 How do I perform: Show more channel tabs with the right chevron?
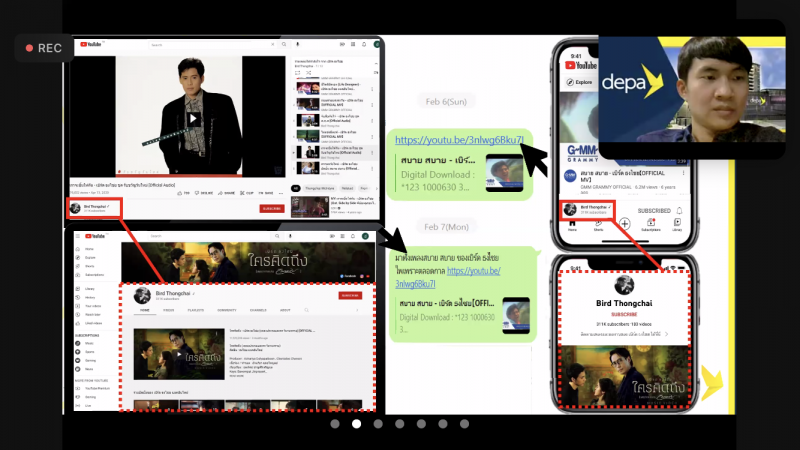[357, 310]
